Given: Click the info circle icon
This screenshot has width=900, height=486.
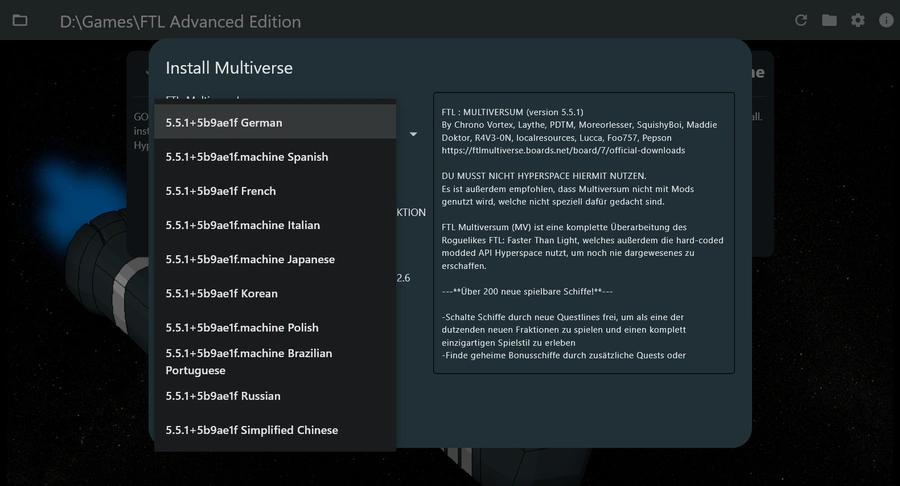Looking at the screenshot, I should coord(886,21).
